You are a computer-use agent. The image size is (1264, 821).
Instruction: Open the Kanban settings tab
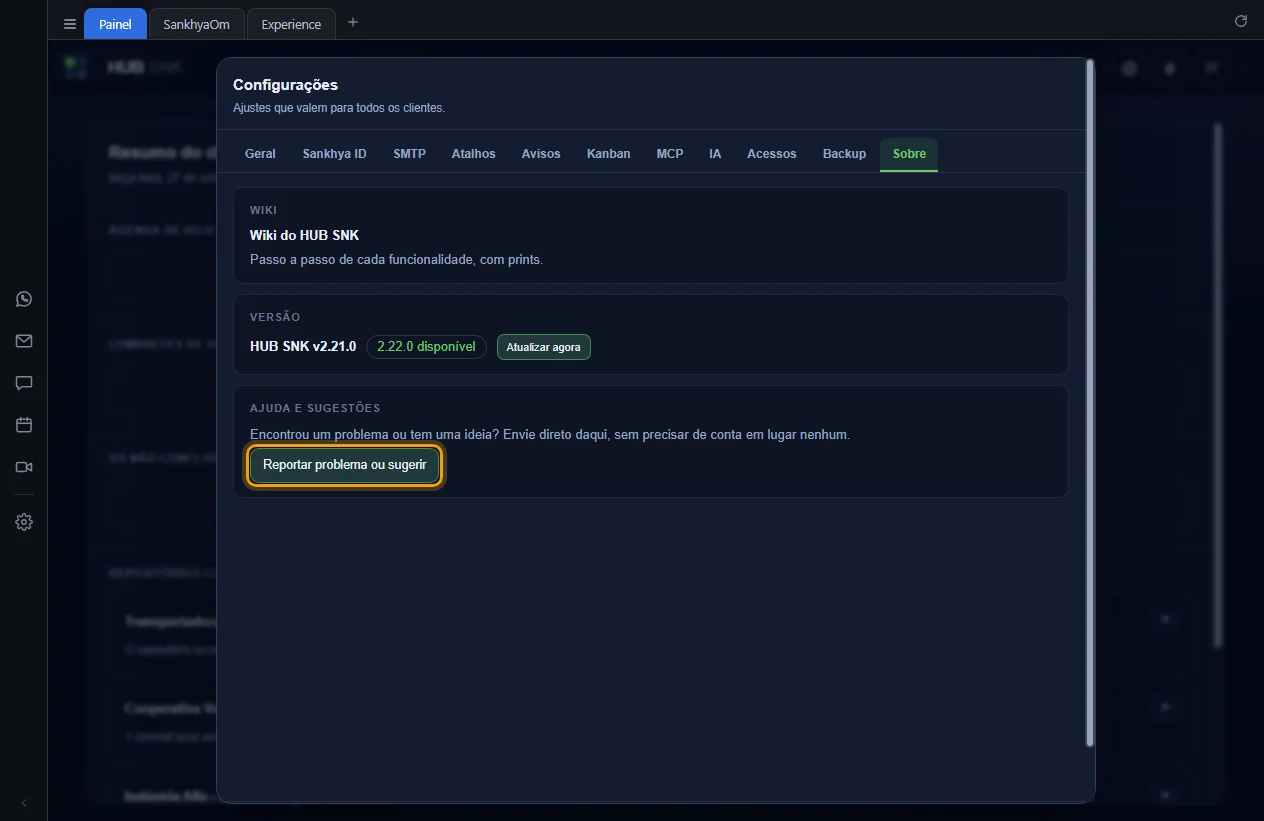(x=608, y=154)
